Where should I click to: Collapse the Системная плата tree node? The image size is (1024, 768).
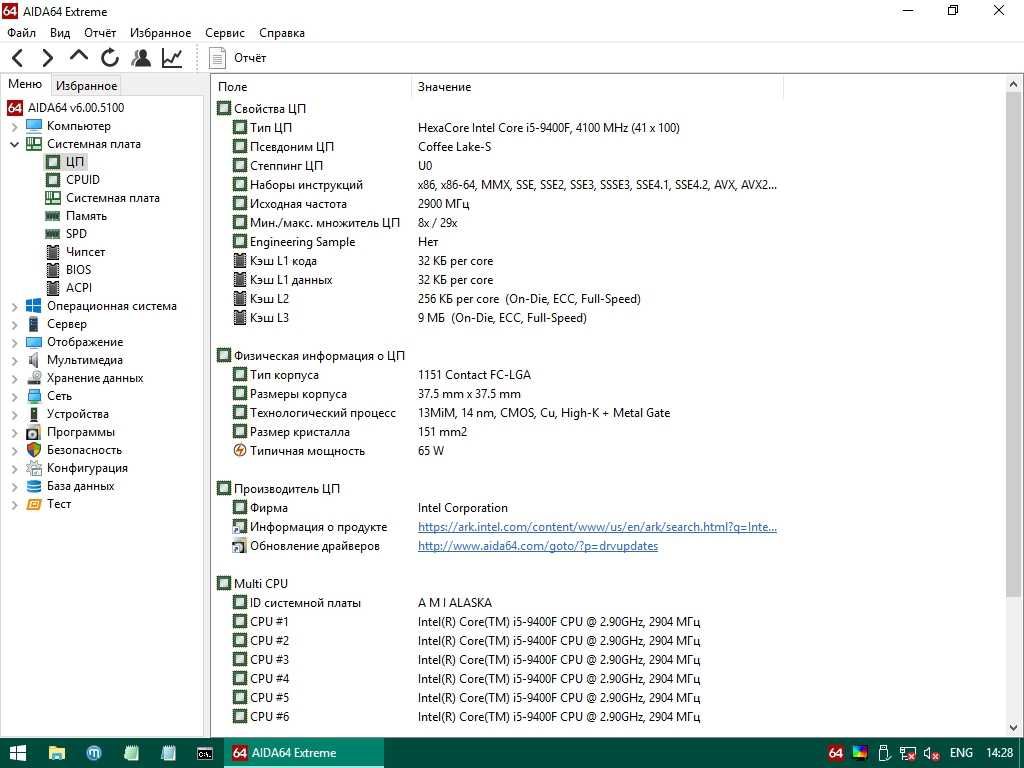click(x=14, y=144)
